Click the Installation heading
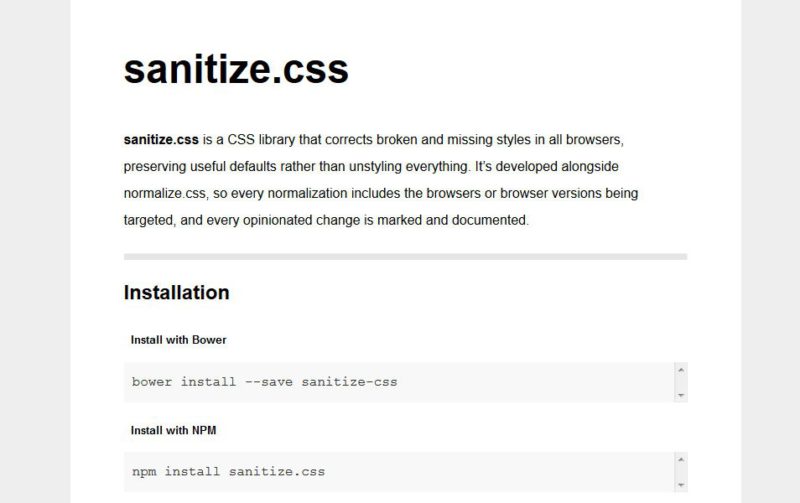This screenshot has height=503, width=800. [x=176, y=293]
